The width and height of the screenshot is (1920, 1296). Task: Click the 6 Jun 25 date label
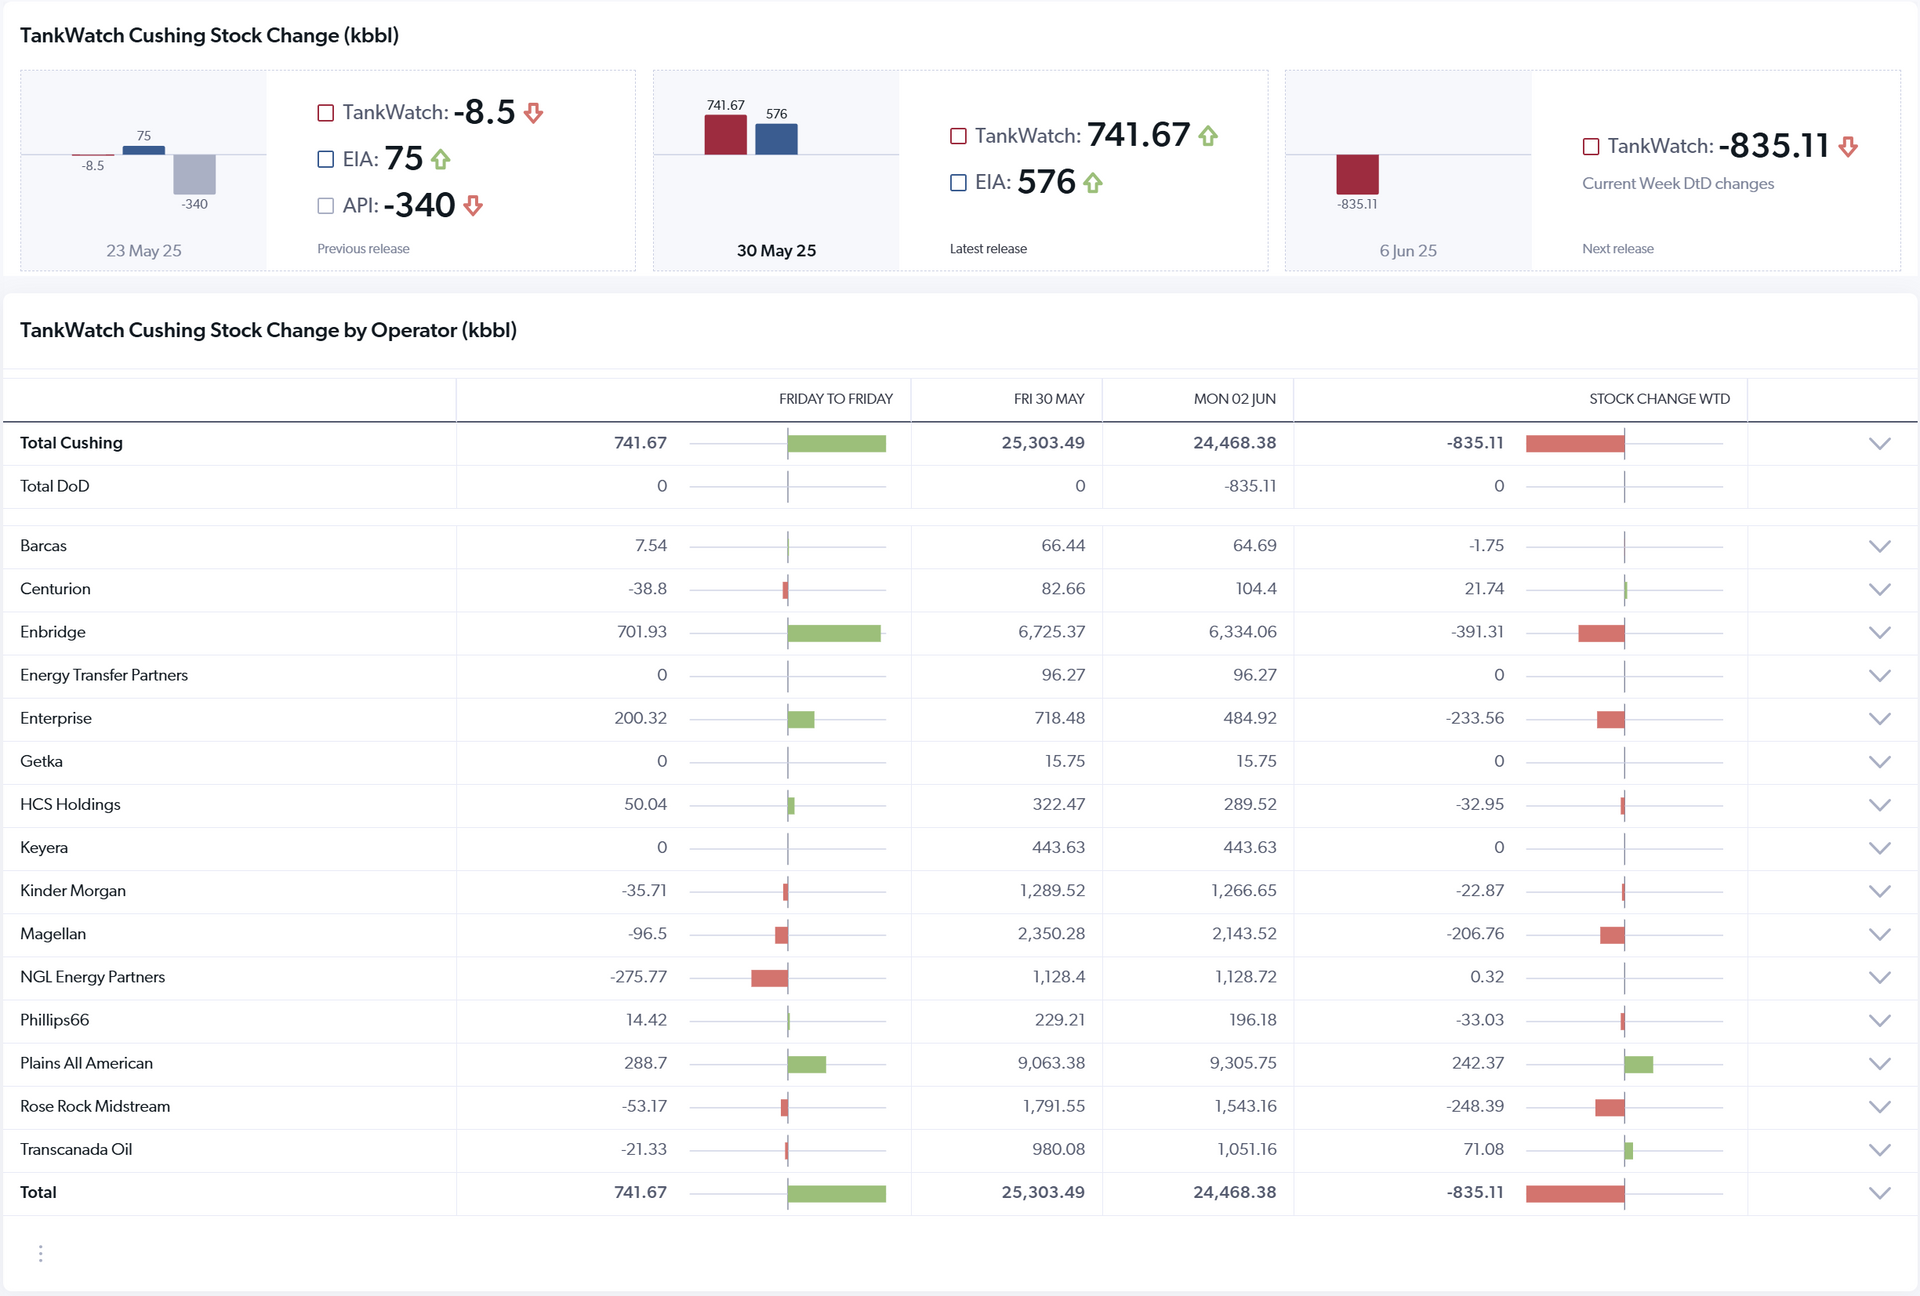click(x=1408, y=251)
